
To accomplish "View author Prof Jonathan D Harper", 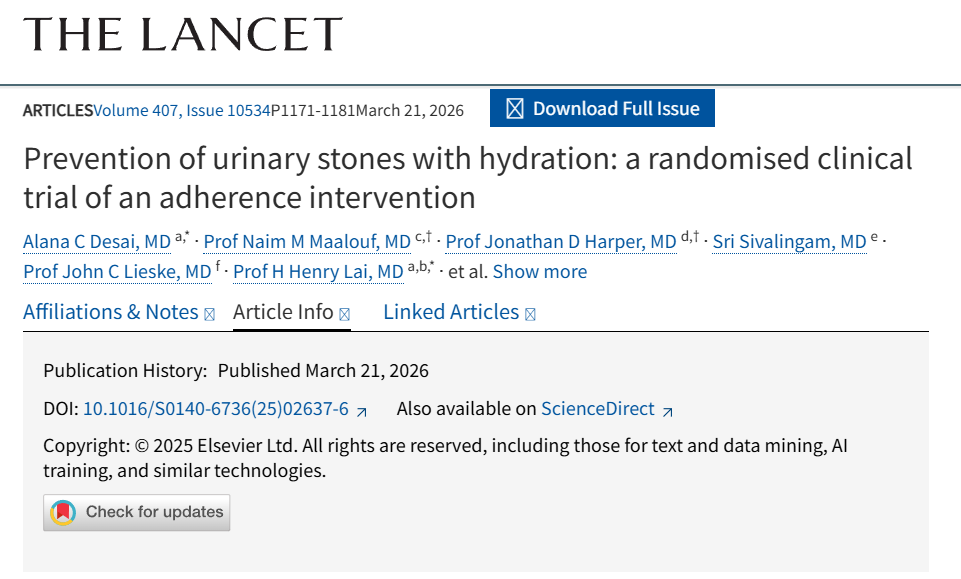I will 561,242.
